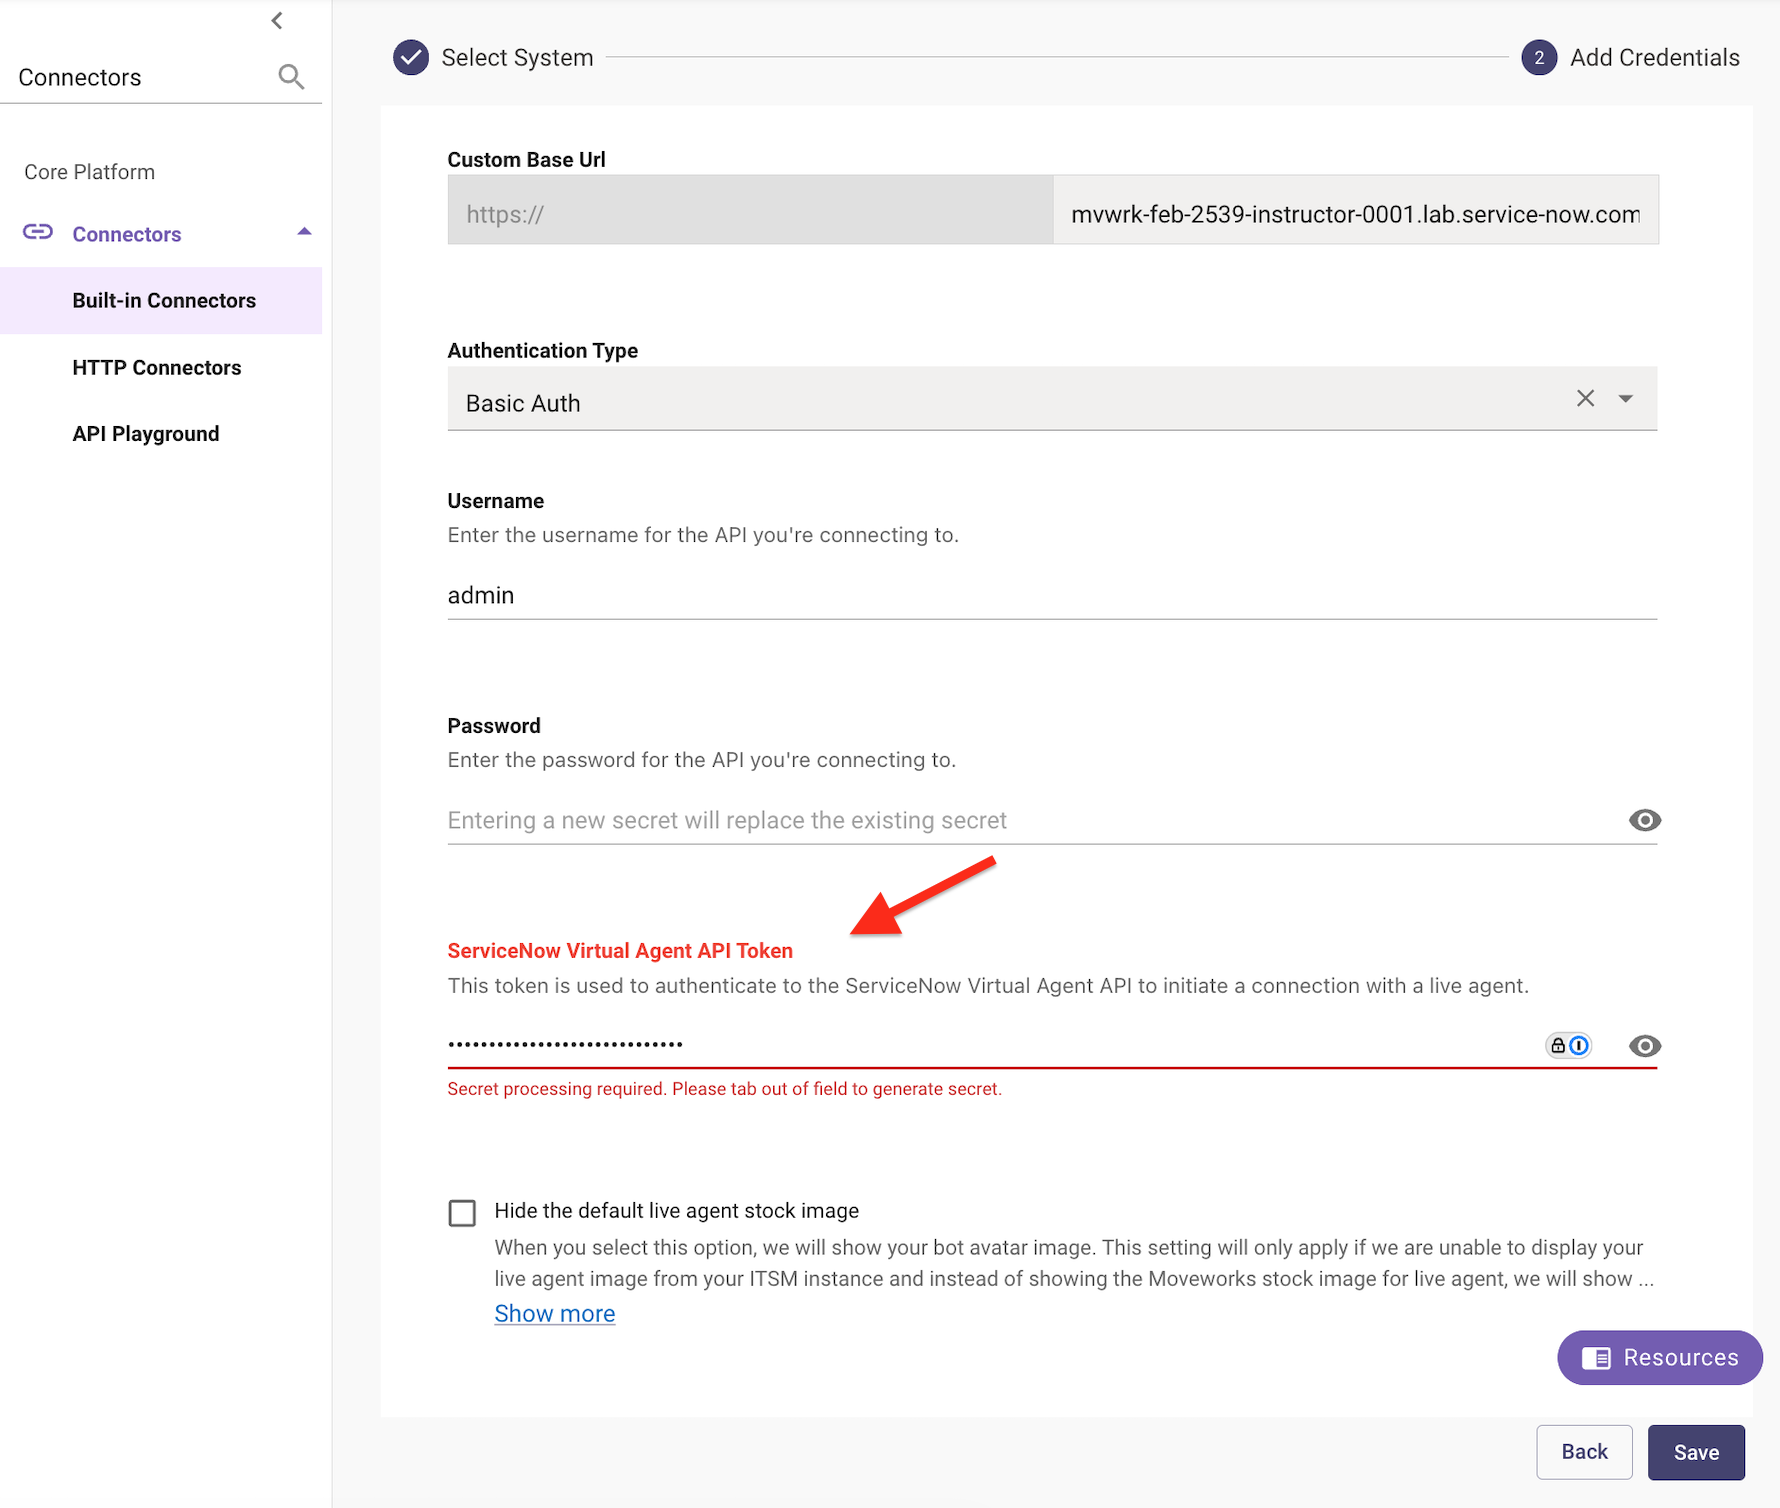Click the Connectors search magnifier icon
The width and height of the screenshot is (1780, 1508).
[x=291, y=77]
